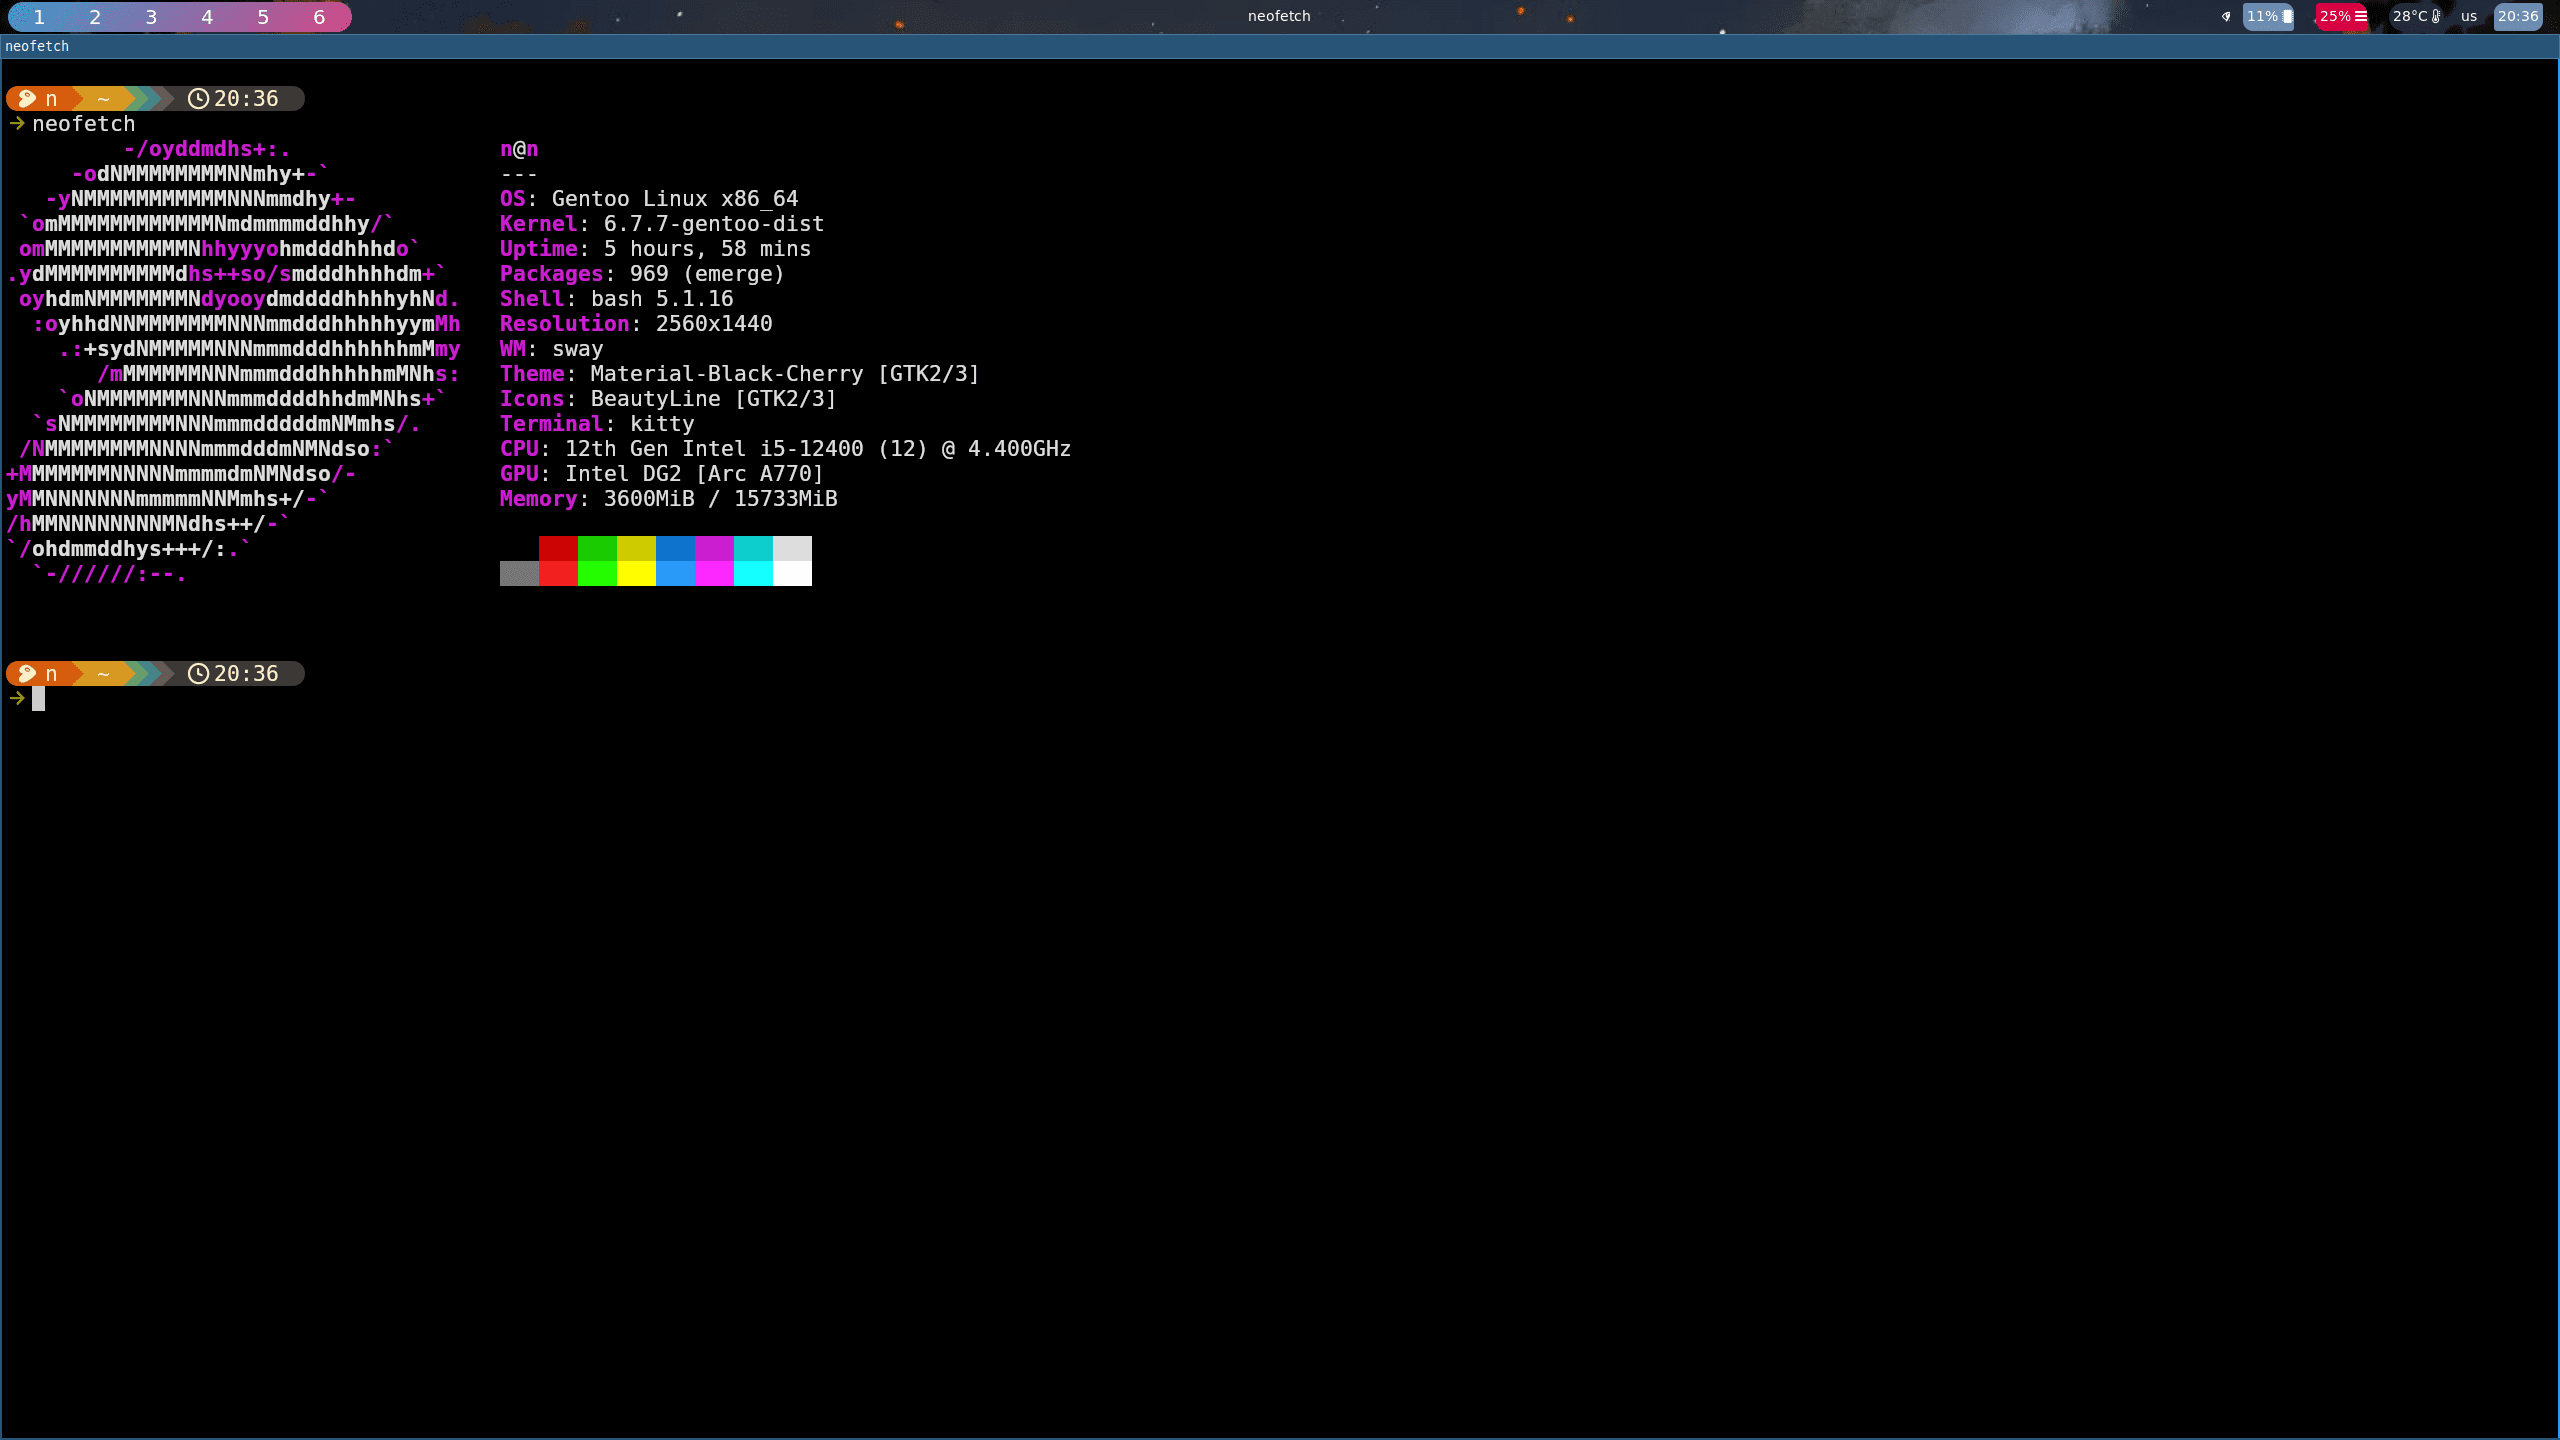Select the neofetch window title tab
This screenshot has width=2560, height=1440.
(1280, 46)
